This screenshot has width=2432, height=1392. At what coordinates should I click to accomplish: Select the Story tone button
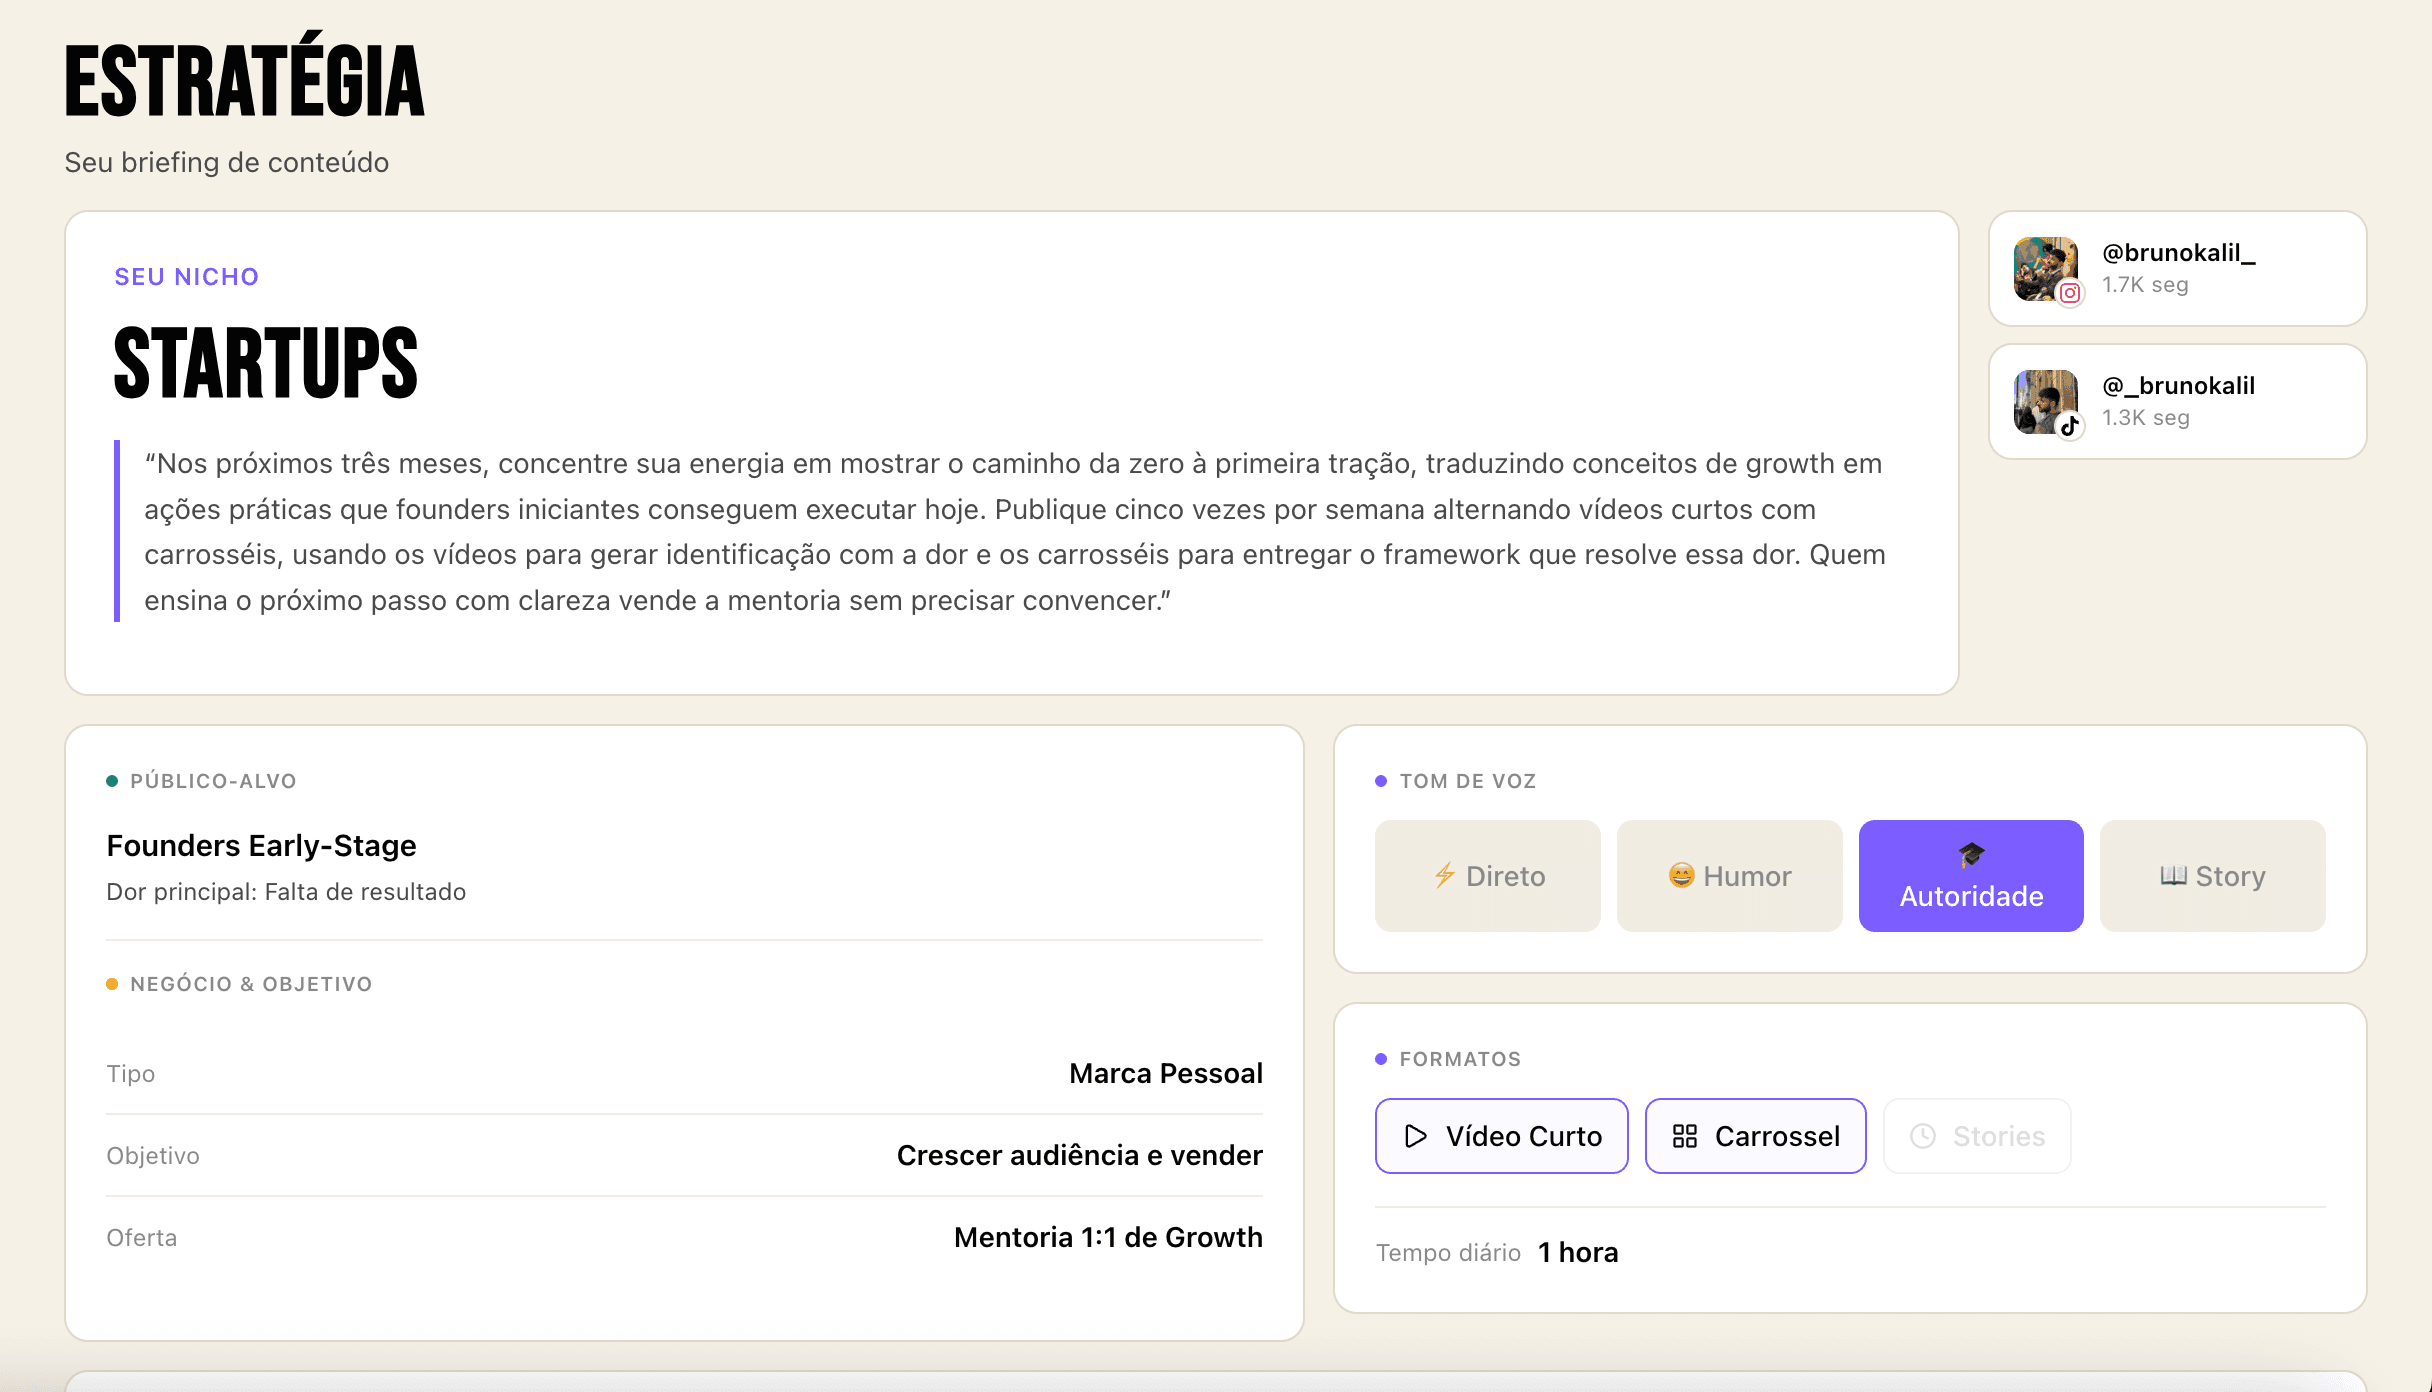[2212, 876]
